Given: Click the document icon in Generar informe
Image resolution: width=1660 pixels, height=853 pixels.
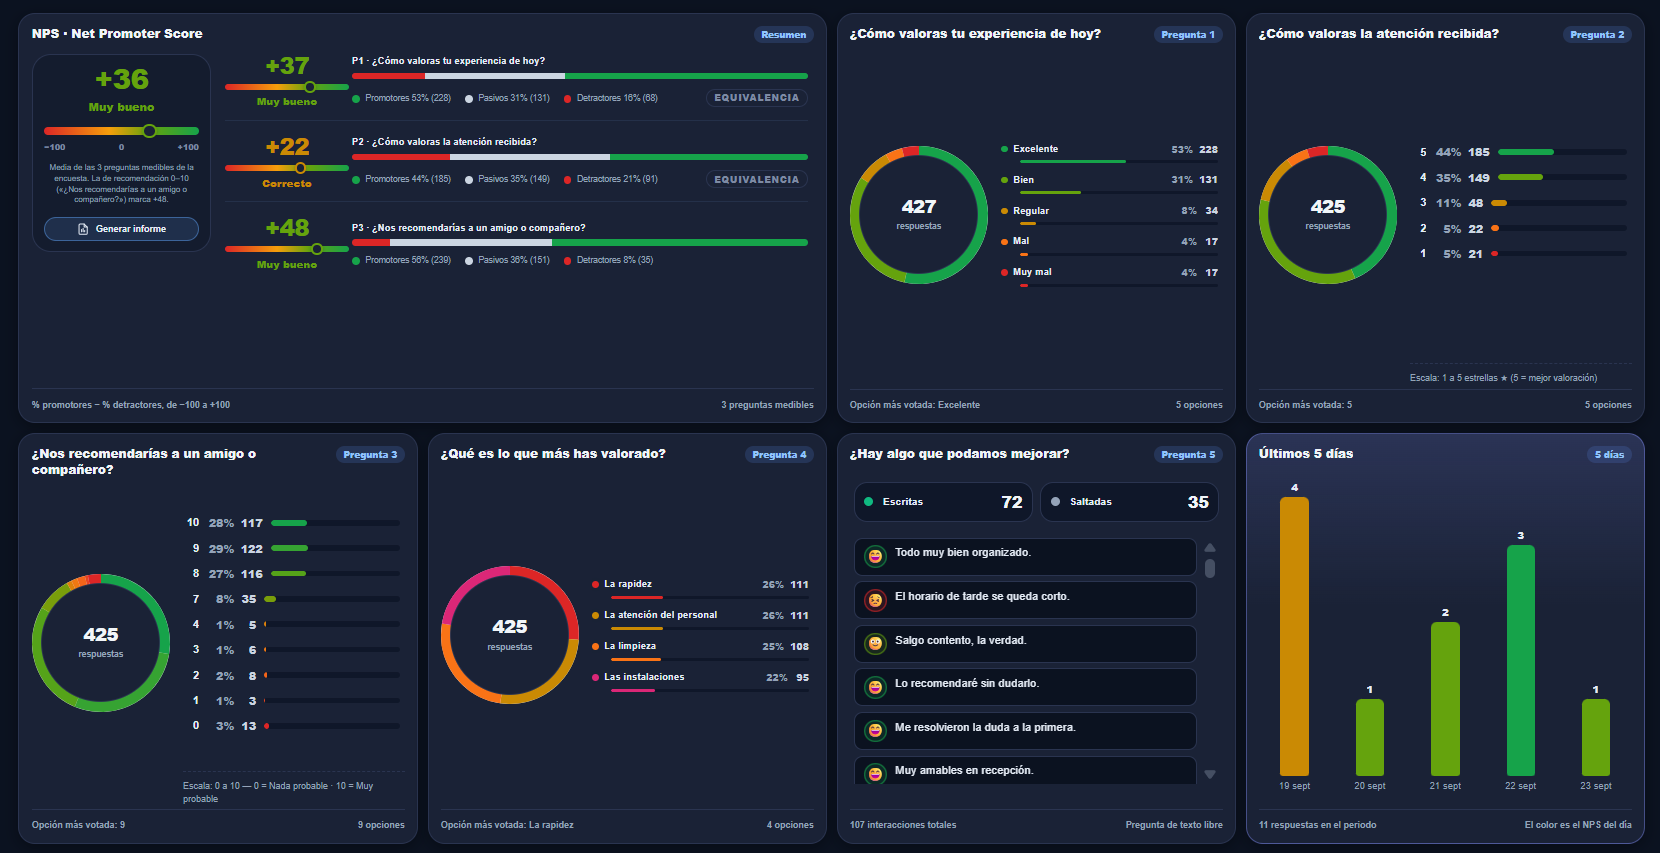Looking at the screenshot, I should 83,229.
